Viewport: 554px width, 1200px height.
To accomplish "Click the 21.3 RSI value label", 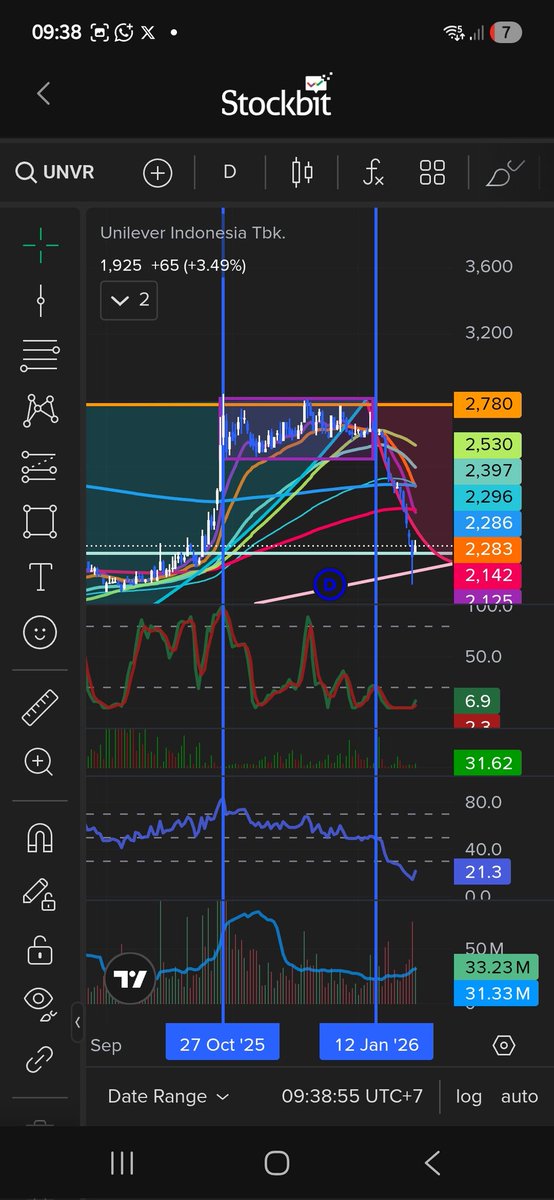I will (x=484, y=873).
